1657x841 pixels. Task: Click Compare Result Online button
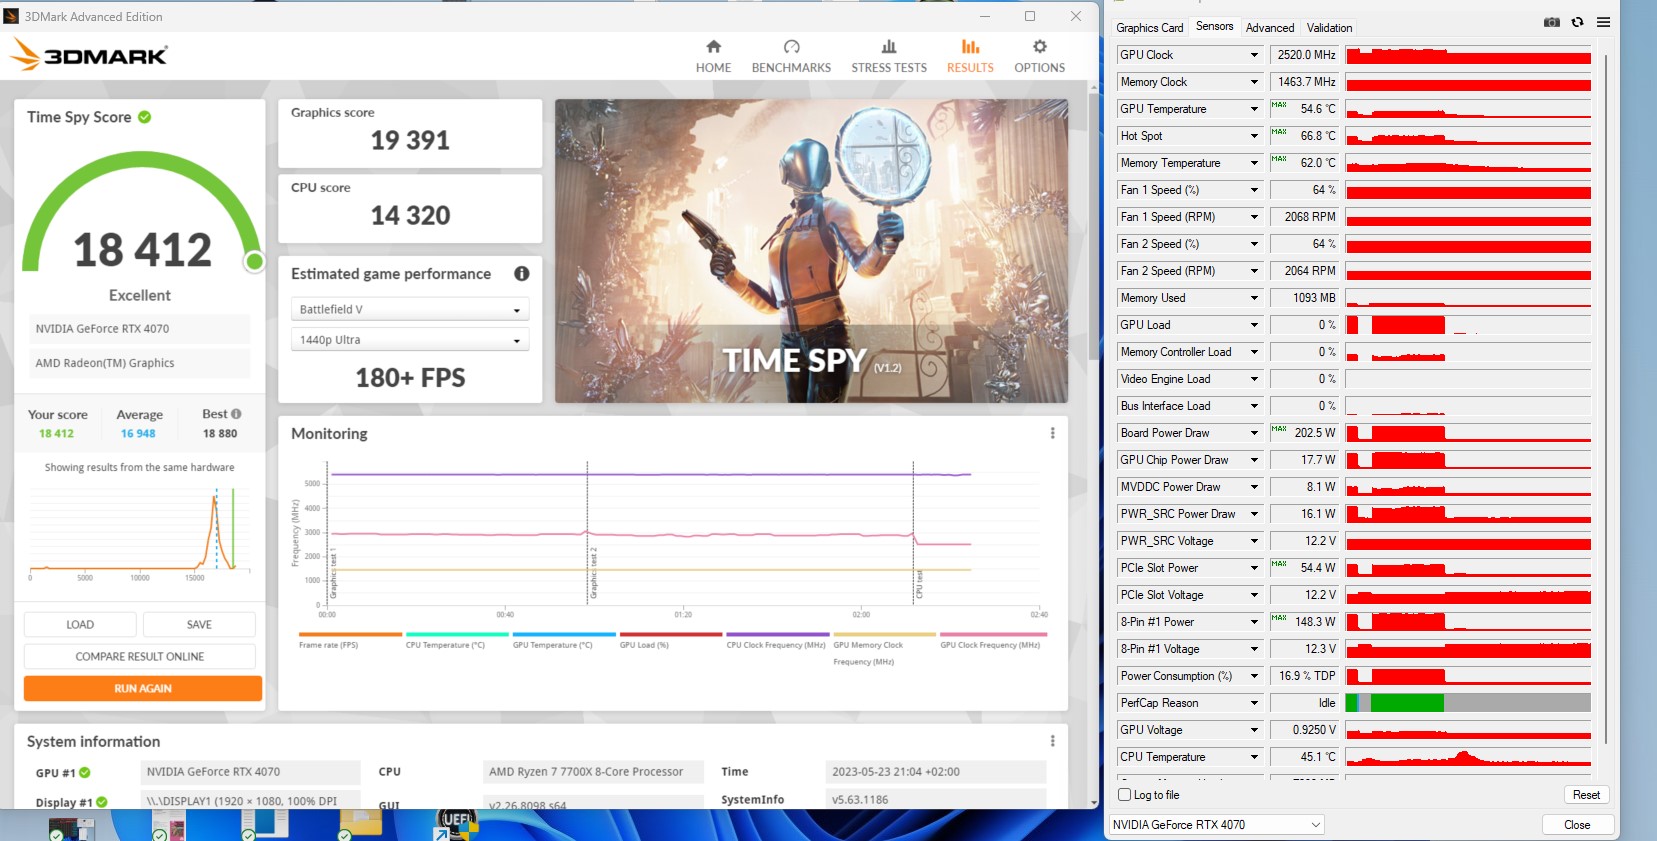tap(140, 657)
